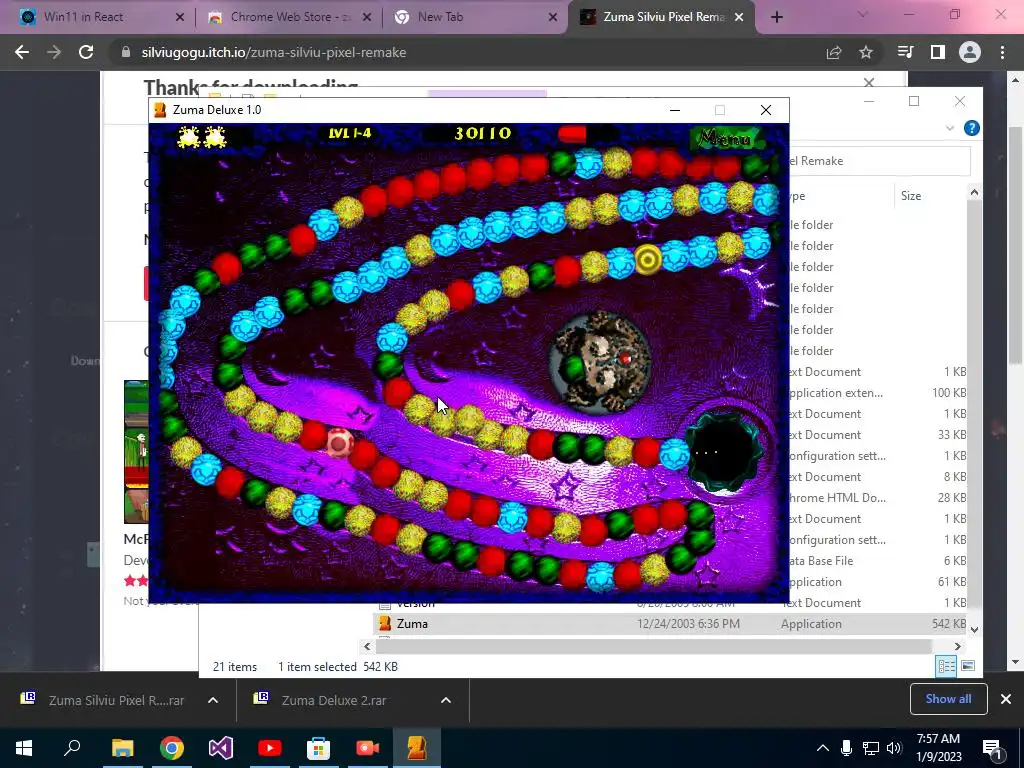Open Microsoft Store from taskbar

[x=319, y=748]
